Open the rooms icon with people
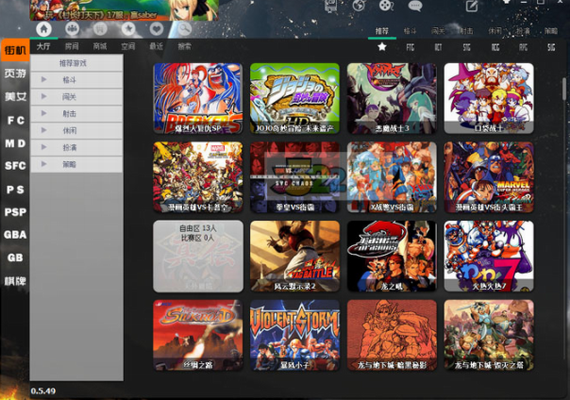This screenshot has width=570, height=400. [x=72, y=29]
